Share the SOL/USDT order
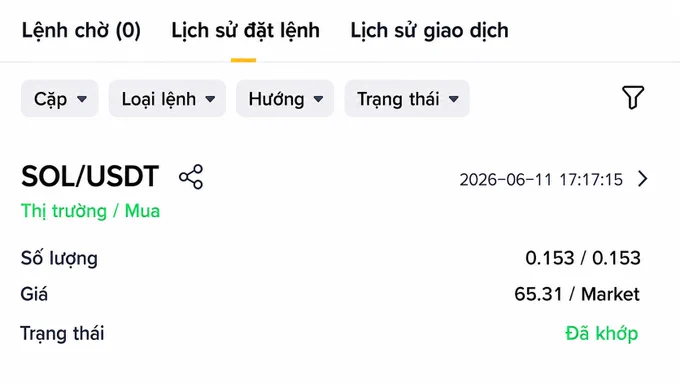 click(191, 177)
